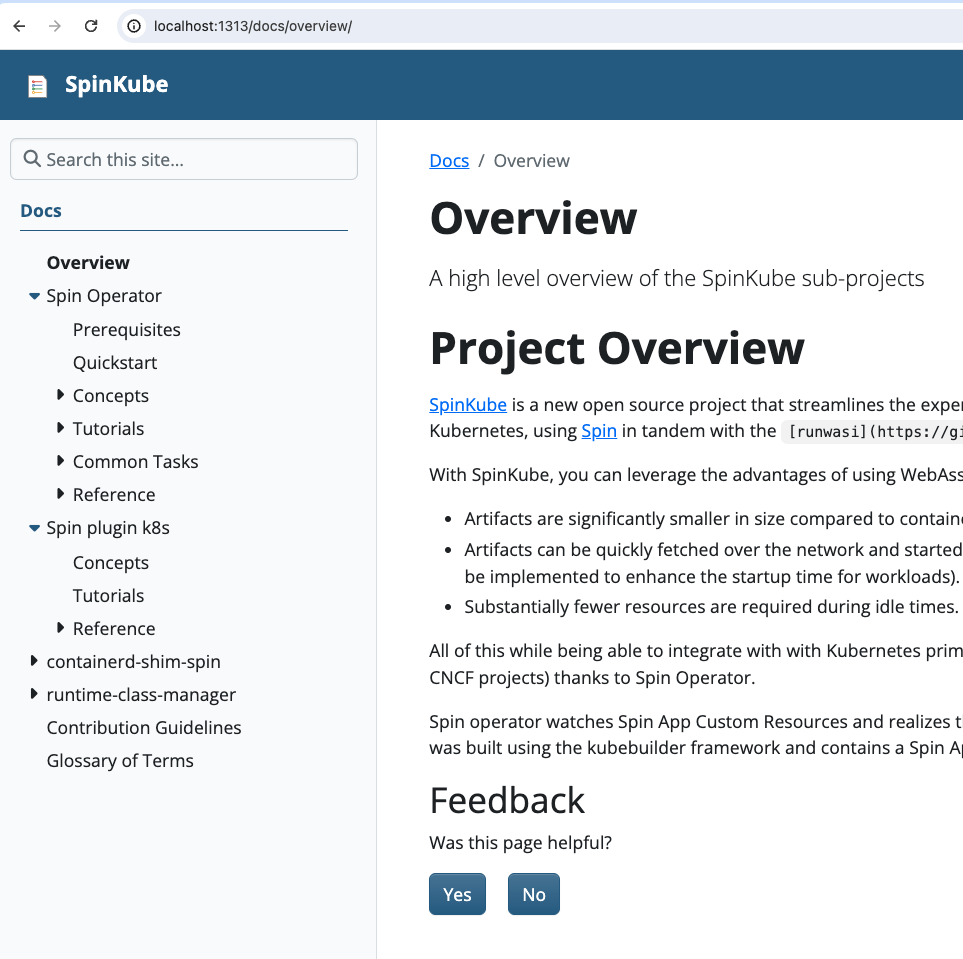Expand Tutorials under Spin Operator

tap(60, 428)
